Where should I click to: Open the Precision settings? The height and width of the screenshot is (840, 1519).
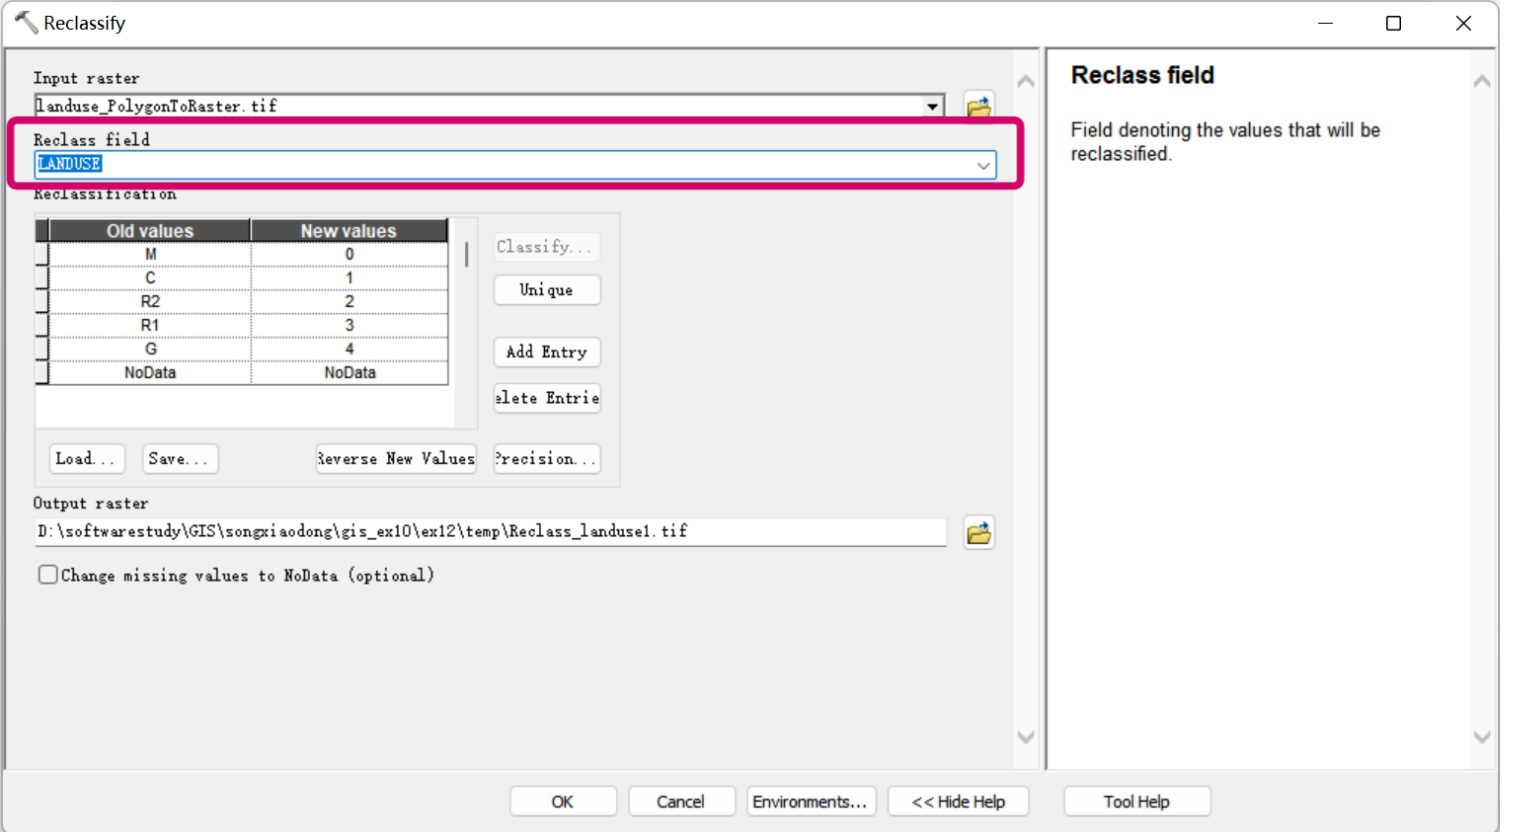[x=545, y=458]
